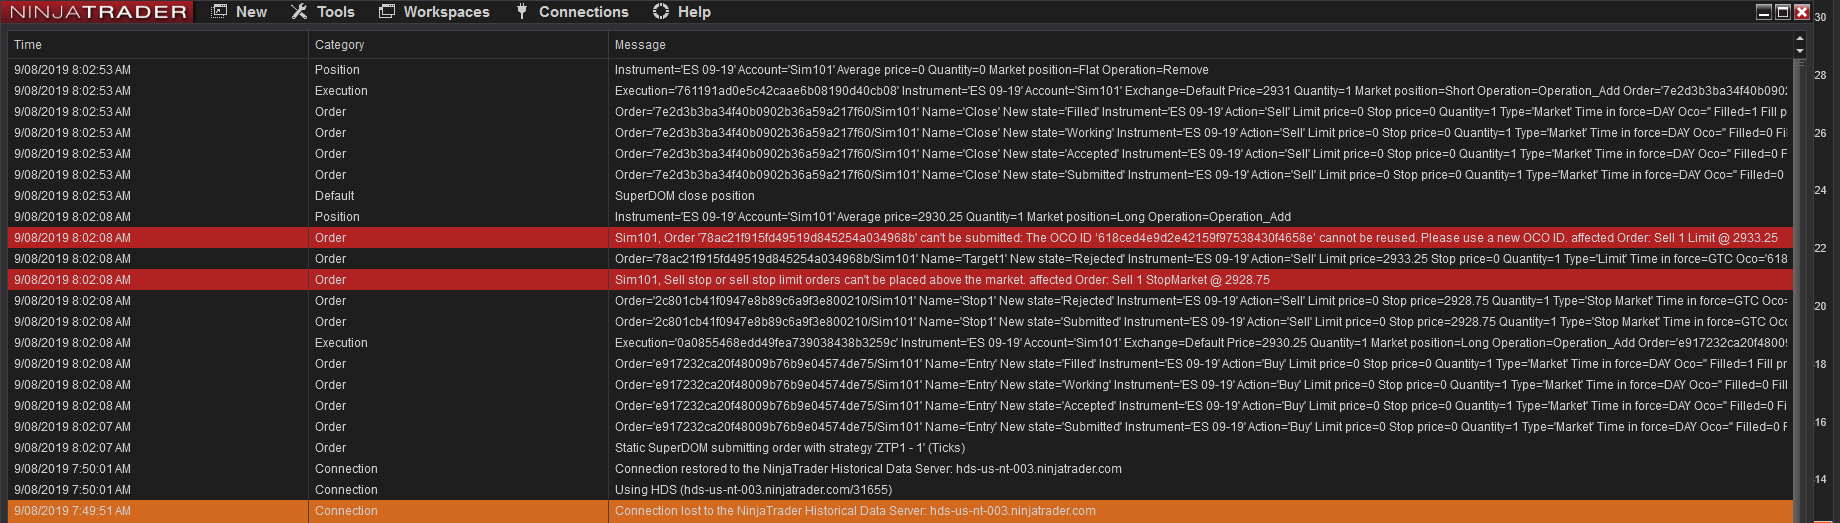Click the Message column header
Viewport: 1840px width, 523px height.
pos(1200,45)
